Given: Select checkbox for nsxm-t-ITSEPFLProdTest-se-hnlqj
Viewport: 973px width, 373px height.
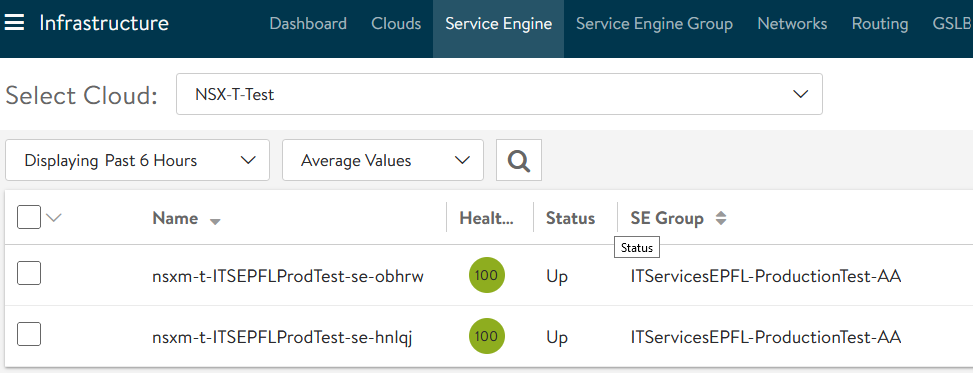Looking at the screenshot, I should point(29,334).
